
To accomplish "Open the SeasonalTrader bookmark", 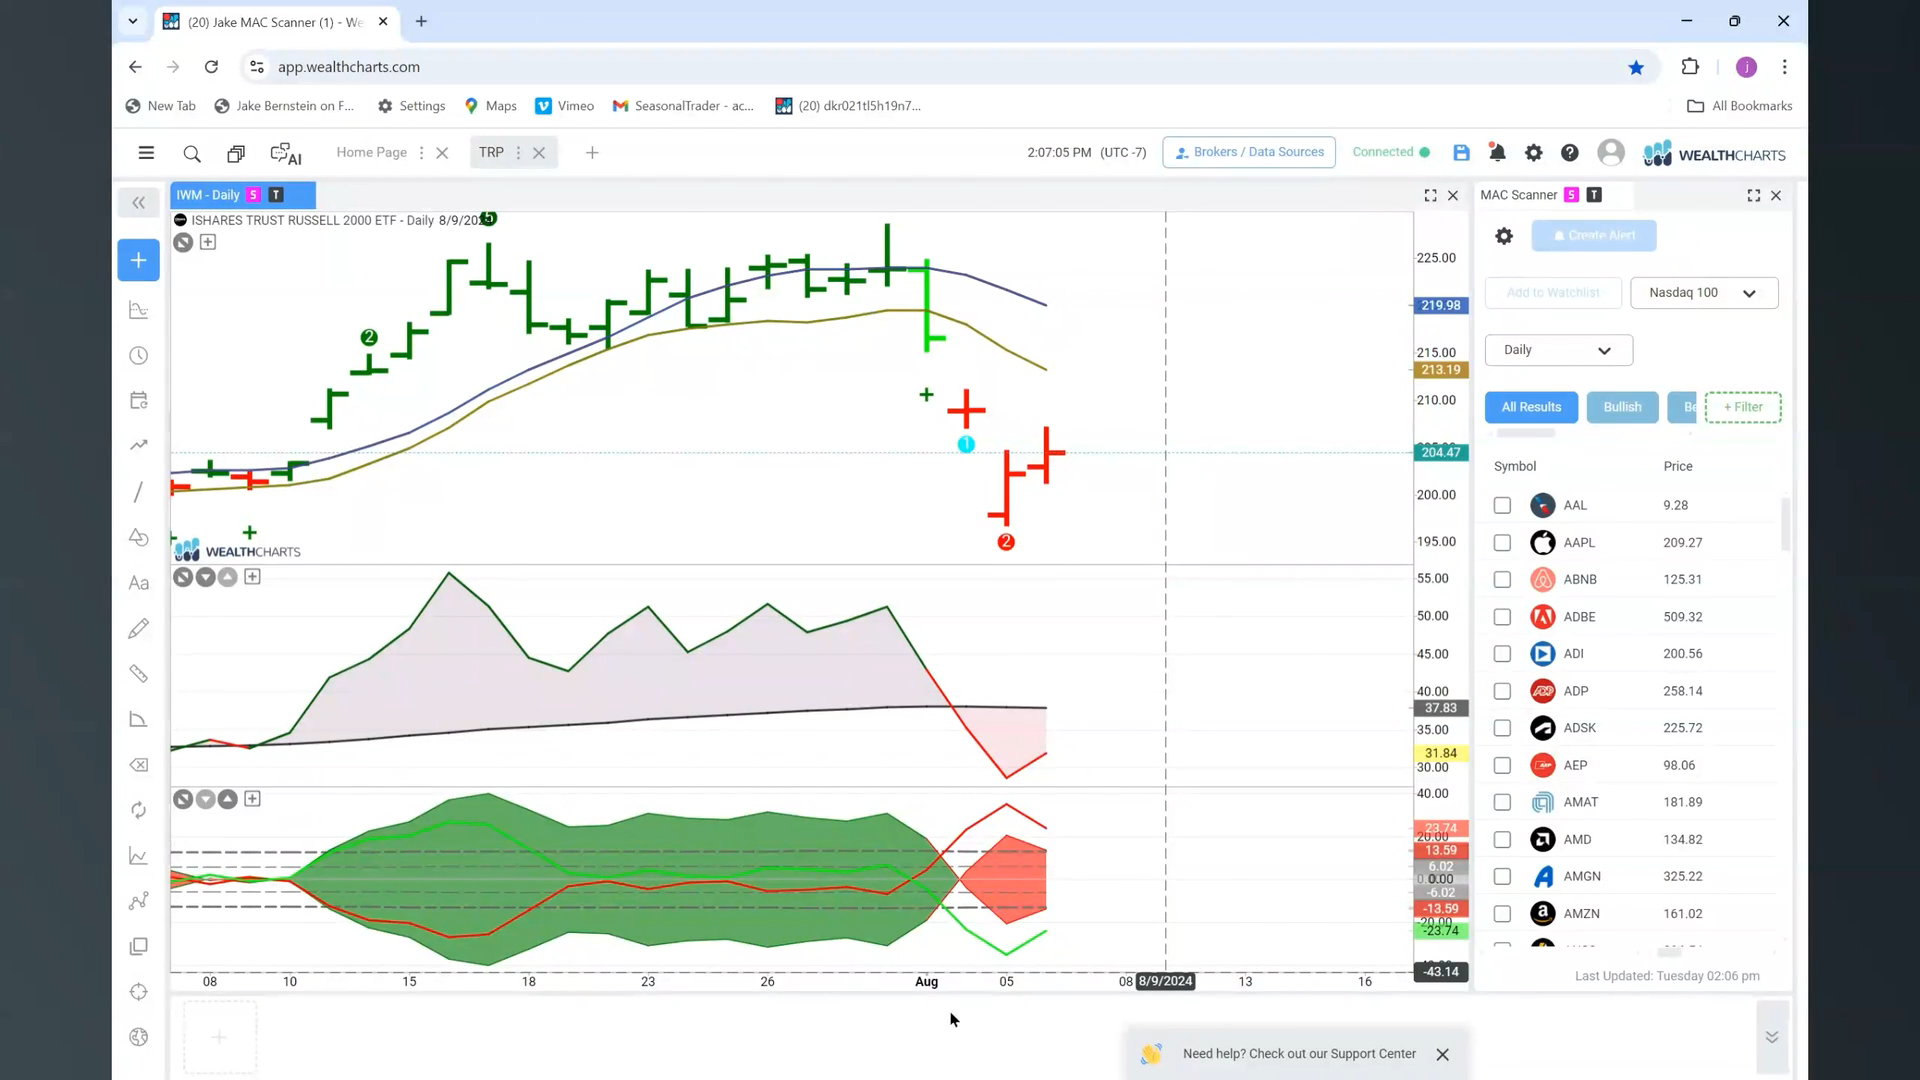I will click(683, 106).
